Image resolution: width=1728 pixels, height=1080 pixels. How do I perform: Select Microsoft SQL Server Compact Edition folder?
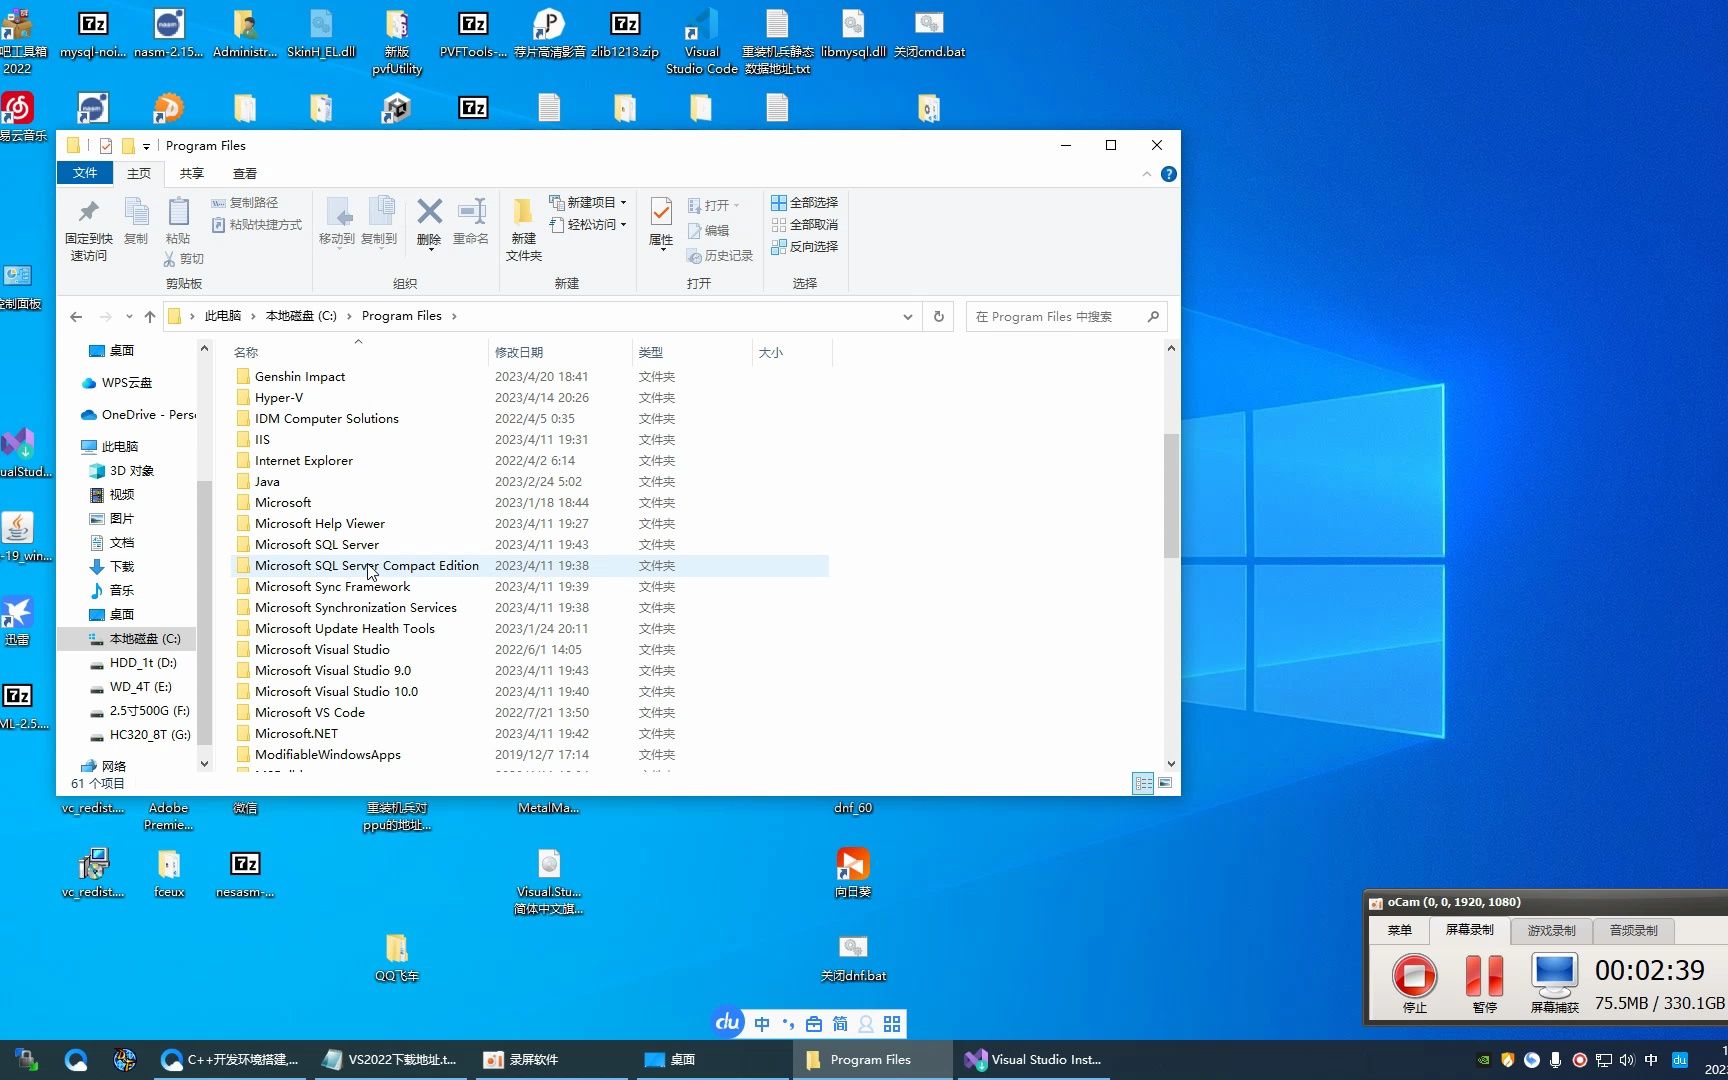tap(366, 566)
